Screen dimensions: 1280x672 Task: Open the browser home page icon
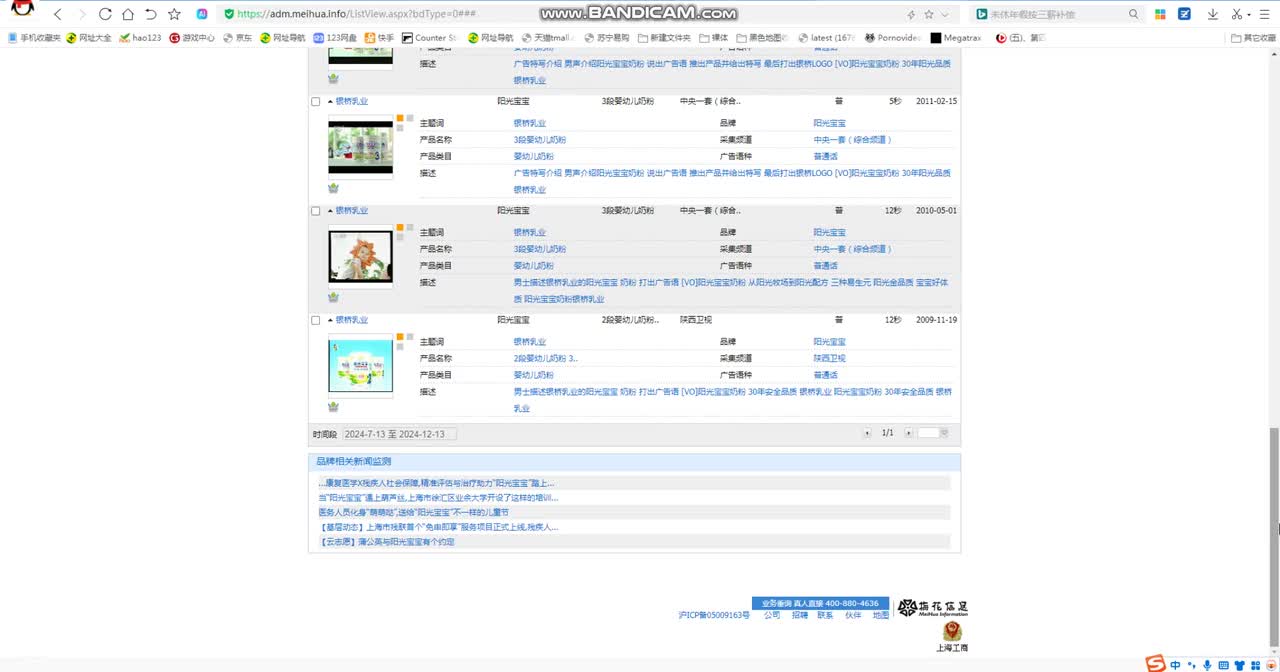[x=128, y=14]
